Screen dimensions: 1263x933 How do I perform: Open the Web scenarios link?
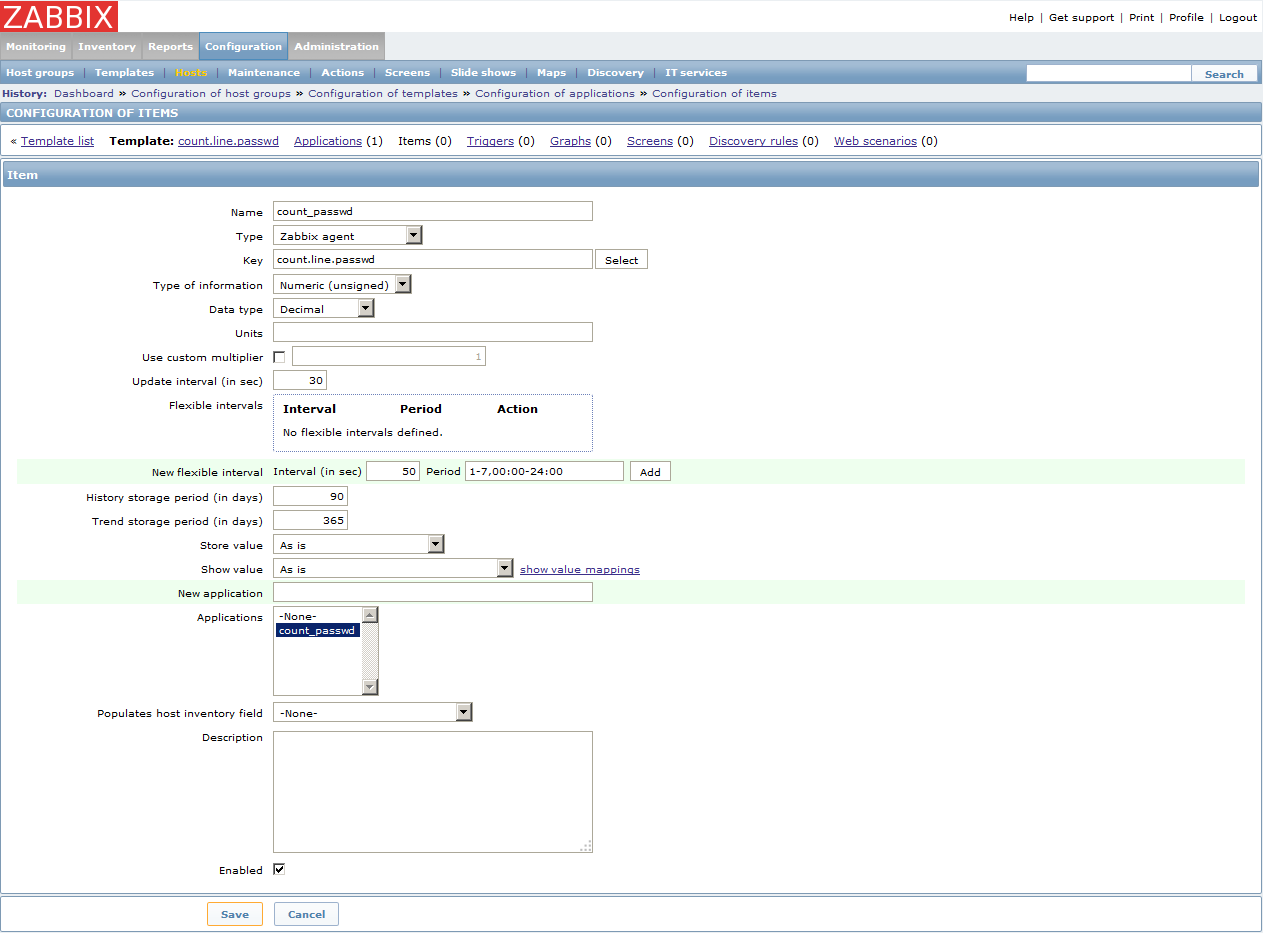click(875, 141)
